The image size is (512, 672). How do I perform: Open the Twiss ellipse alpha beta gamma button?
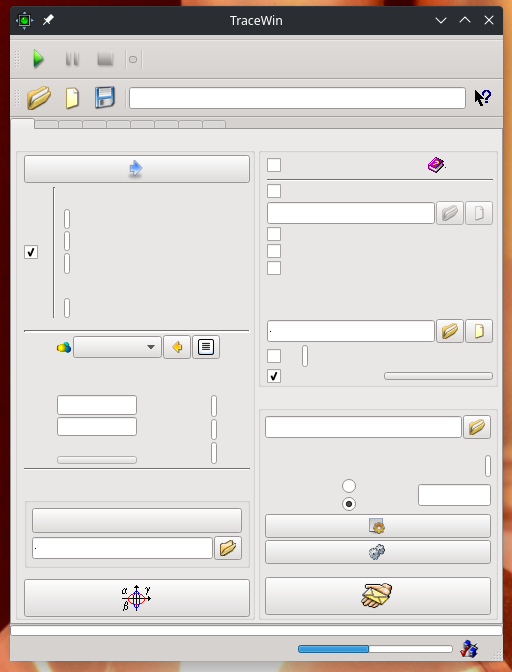137,598
